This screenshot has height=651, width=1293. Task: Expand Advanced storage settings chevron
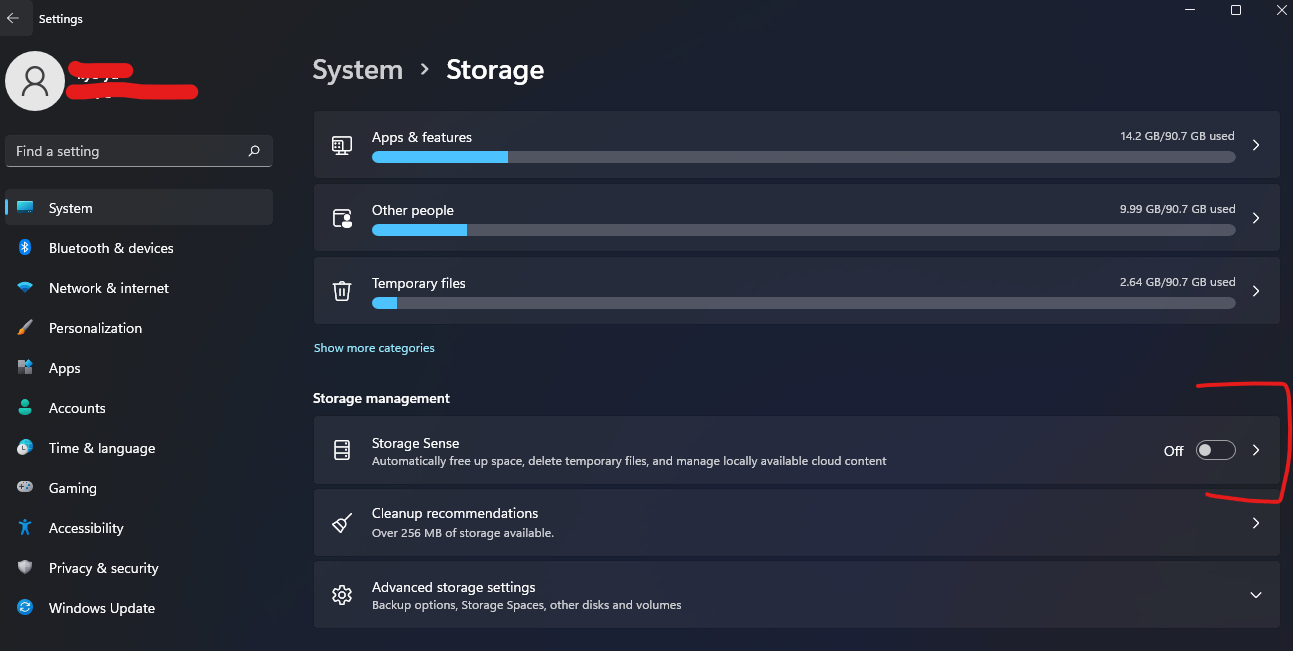pos(1256,595)
